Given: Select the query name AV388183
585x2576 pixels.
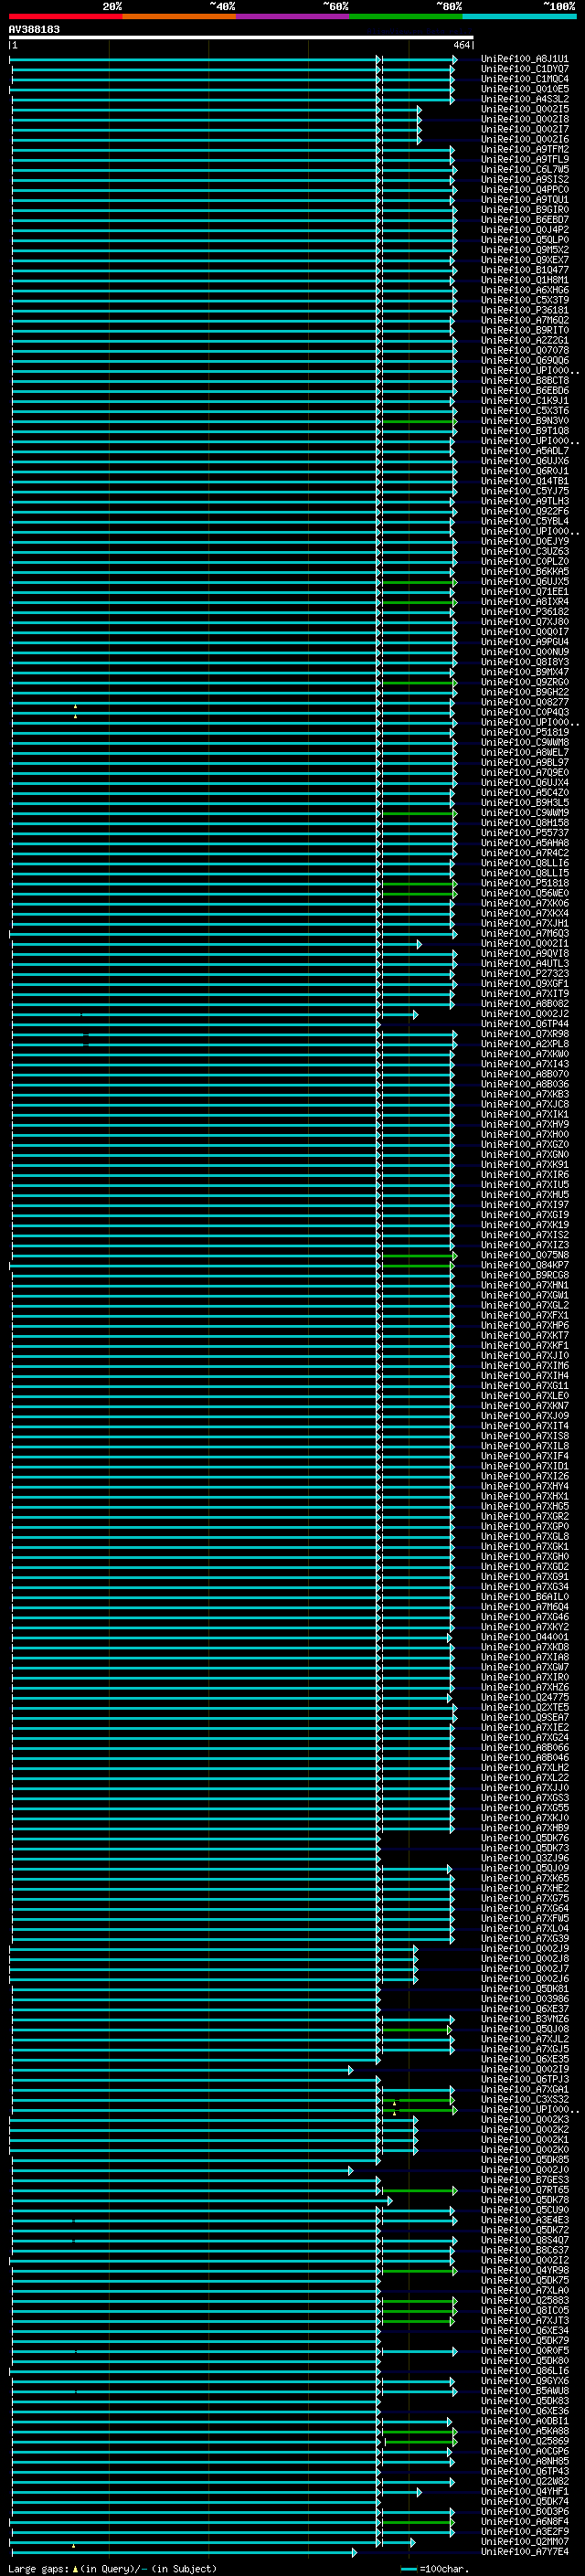Looking at the screenshot, I should tap(34, 29).
